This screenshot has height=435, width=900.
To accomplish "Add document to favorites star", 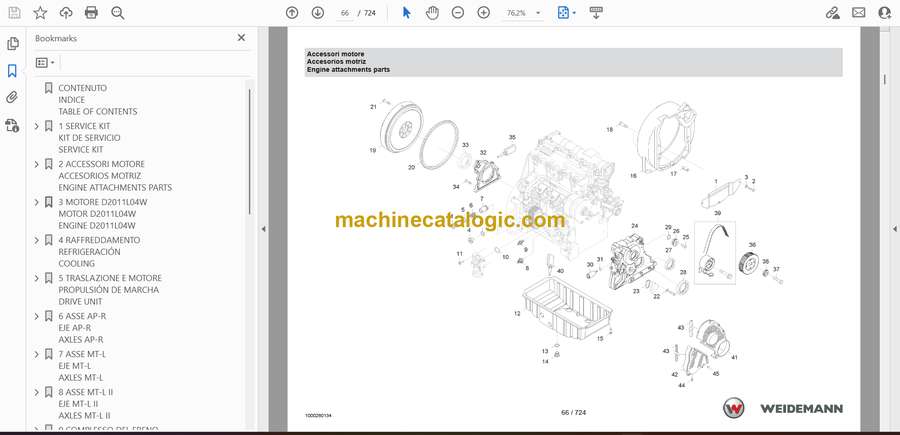I will (40, 13).
